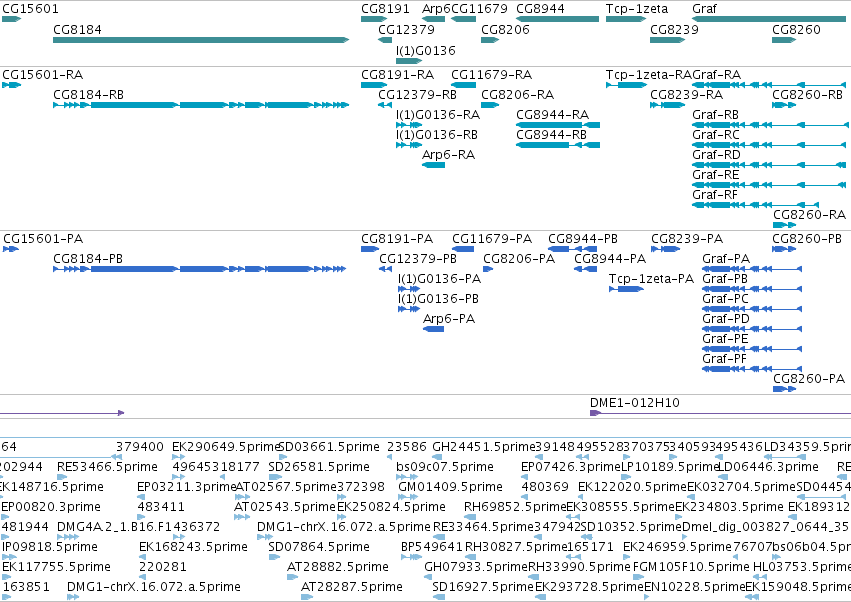Open the EP00820.3prime EST label
This screenshot has width=851, height=602.
coord(51,507)
